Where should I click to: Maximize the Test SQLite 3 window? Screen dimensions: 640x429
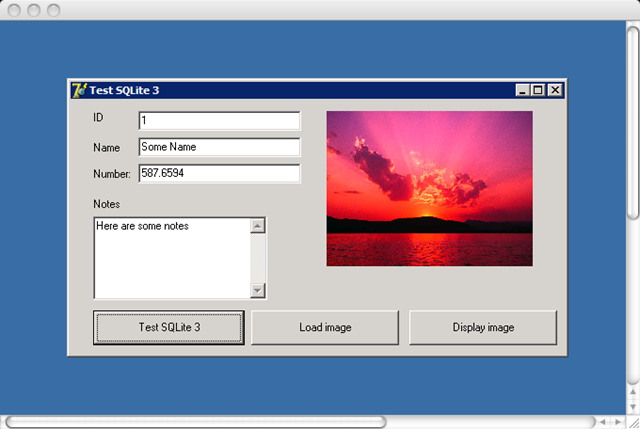tap(538, 90)
